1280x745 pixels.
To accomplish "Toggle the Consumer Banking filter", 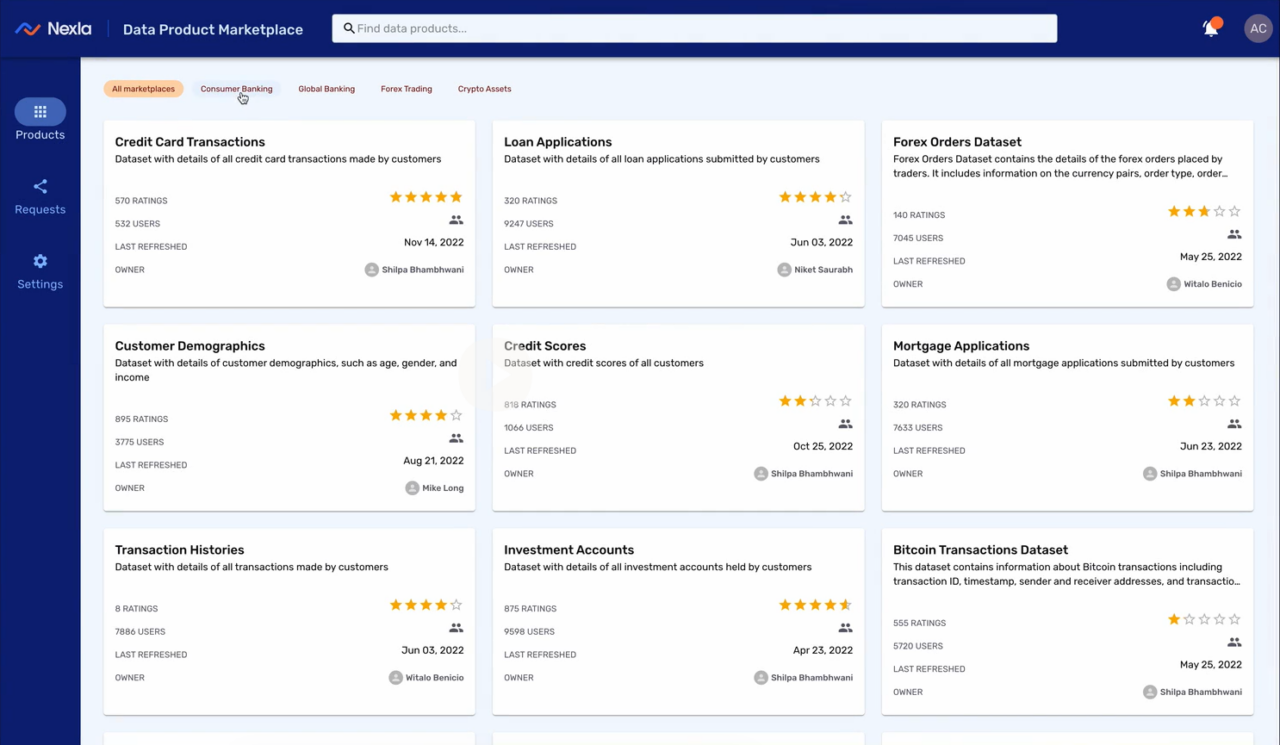I will pos(236,88).
